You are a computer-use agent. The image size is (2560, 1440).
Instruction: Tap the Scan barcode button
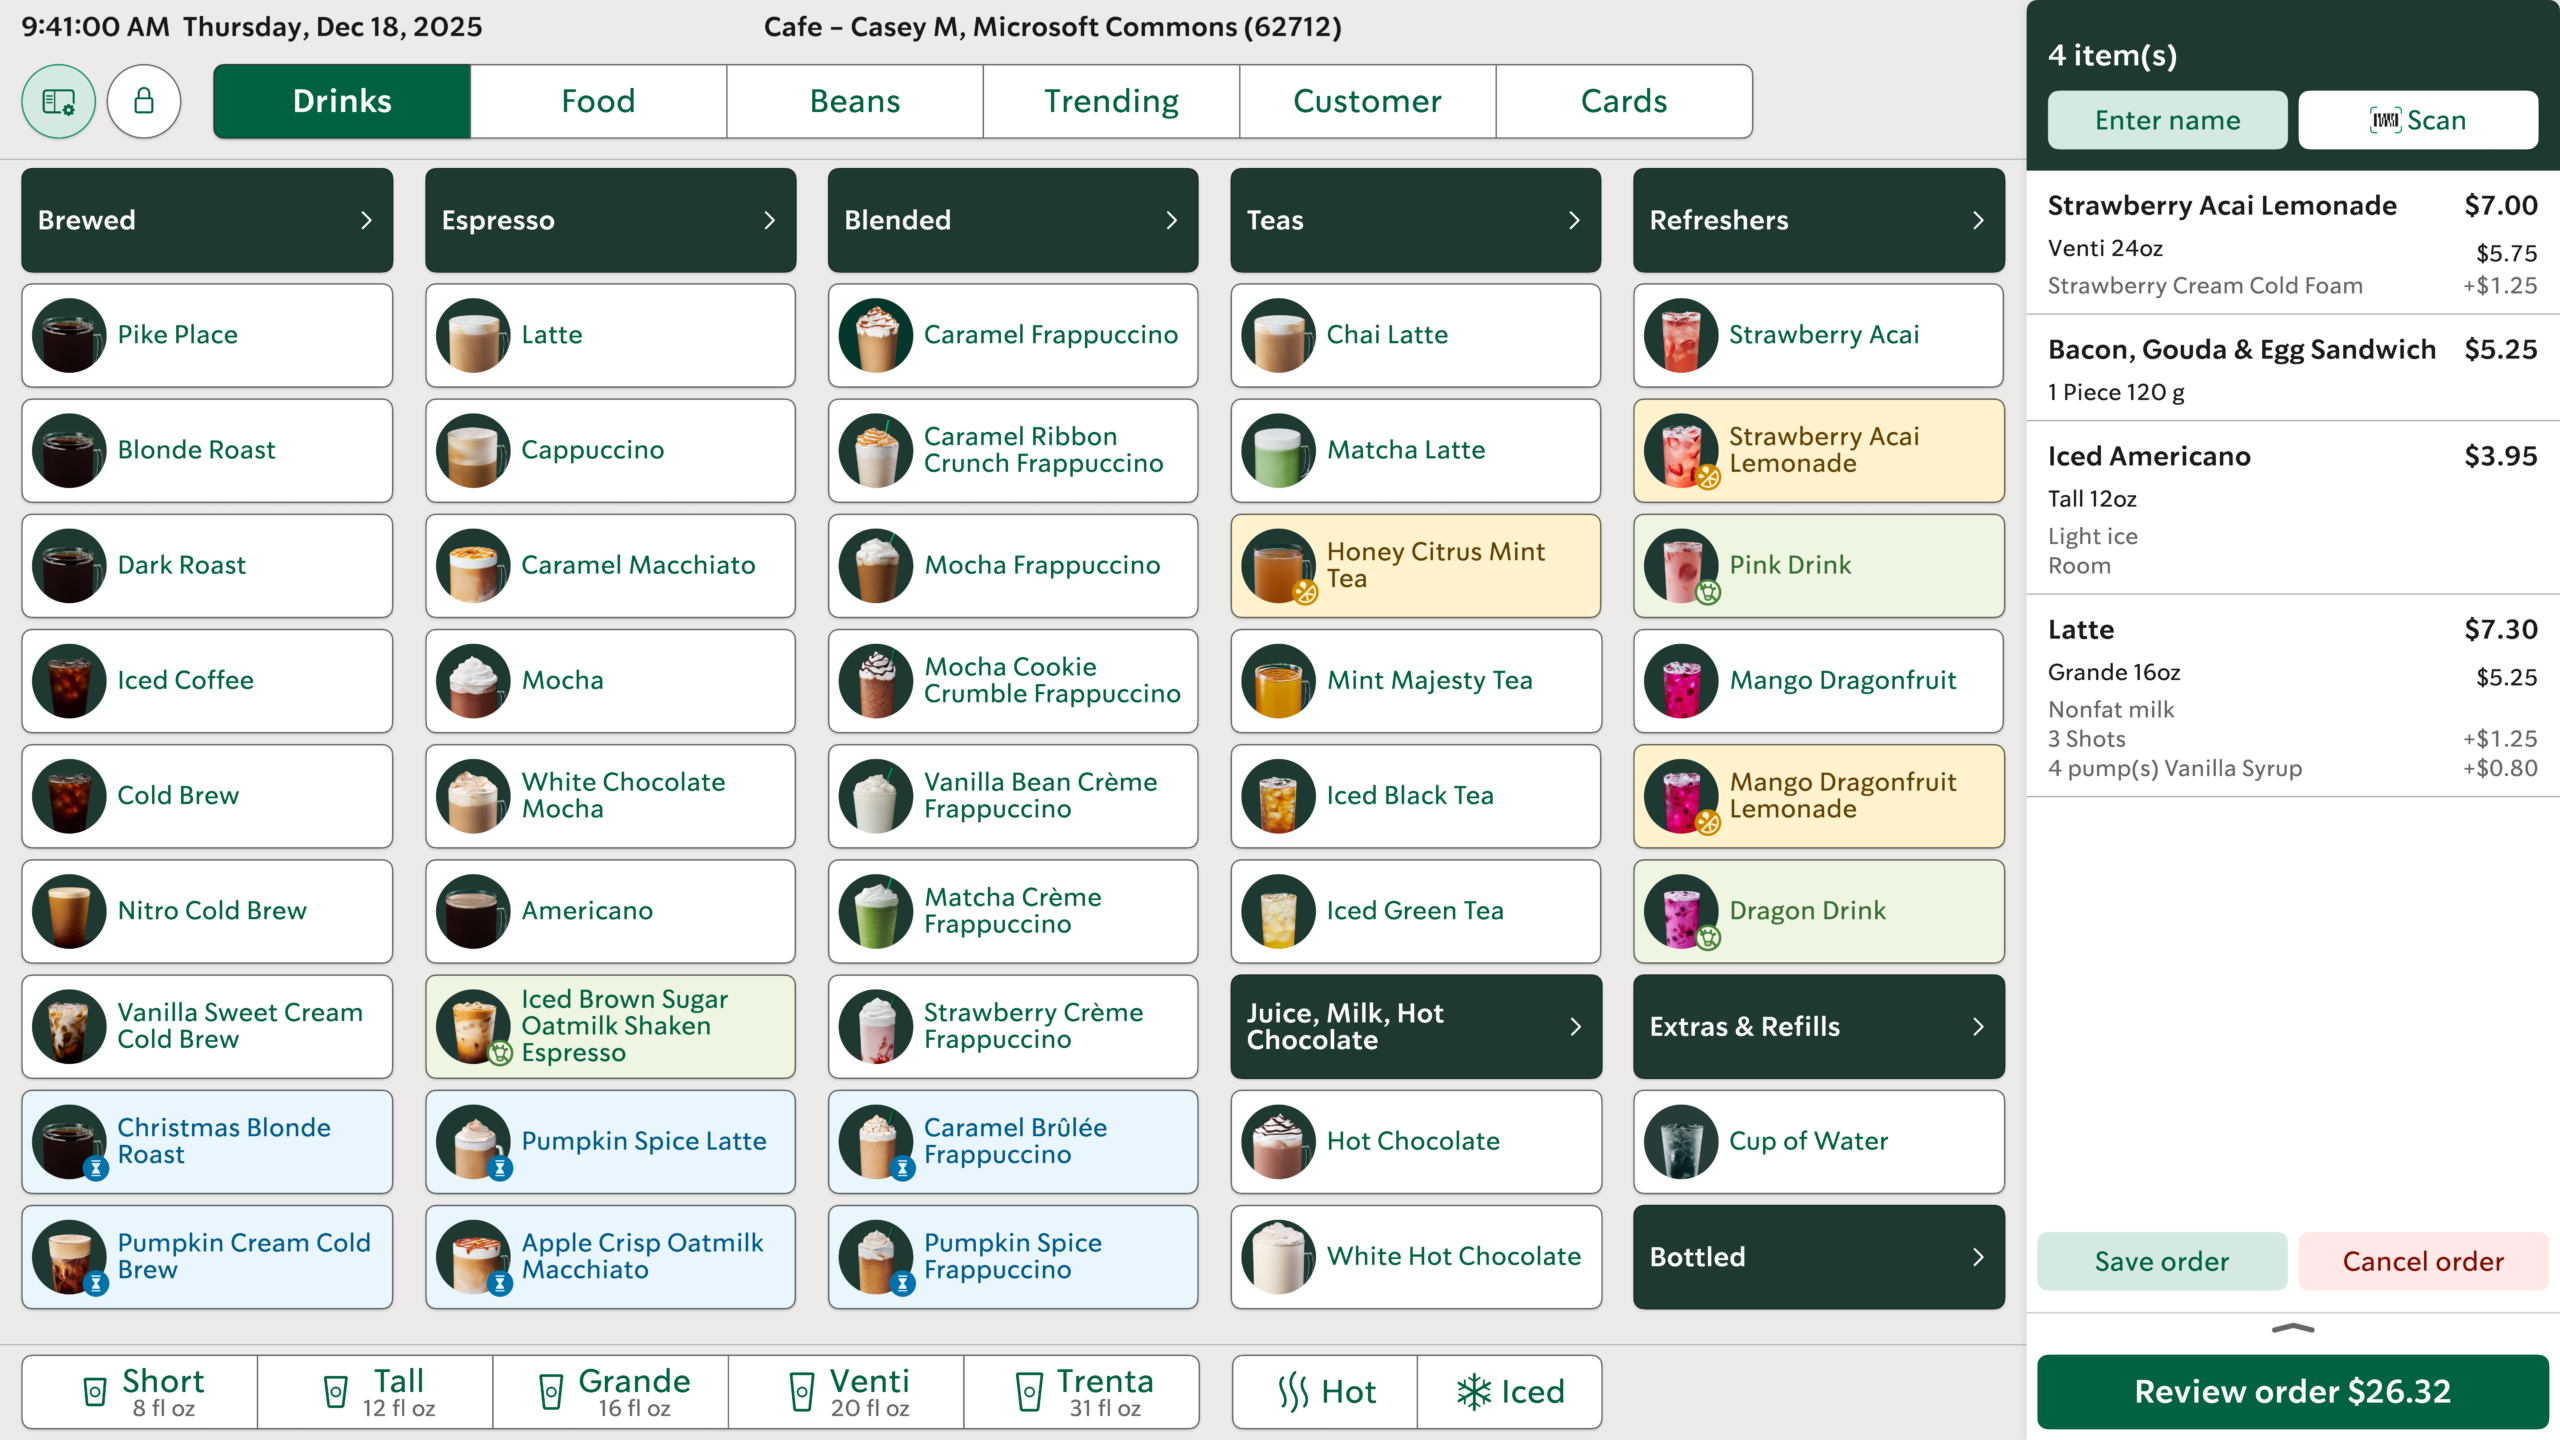[x=2418, y=120]
